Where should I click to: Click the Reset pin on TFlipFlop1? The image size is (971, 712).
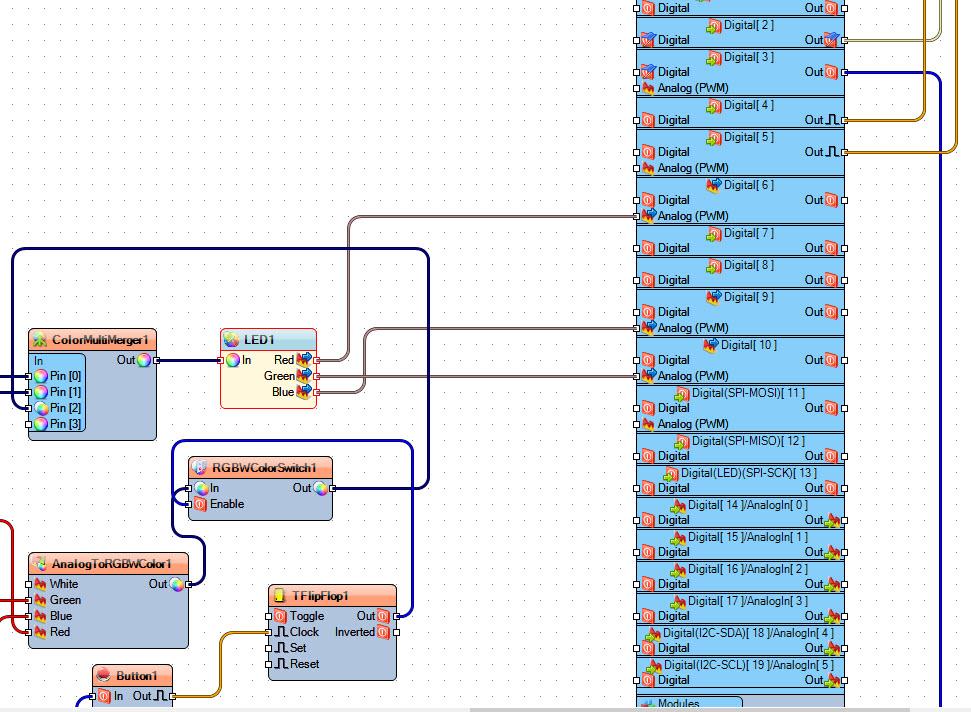point(268,664)
